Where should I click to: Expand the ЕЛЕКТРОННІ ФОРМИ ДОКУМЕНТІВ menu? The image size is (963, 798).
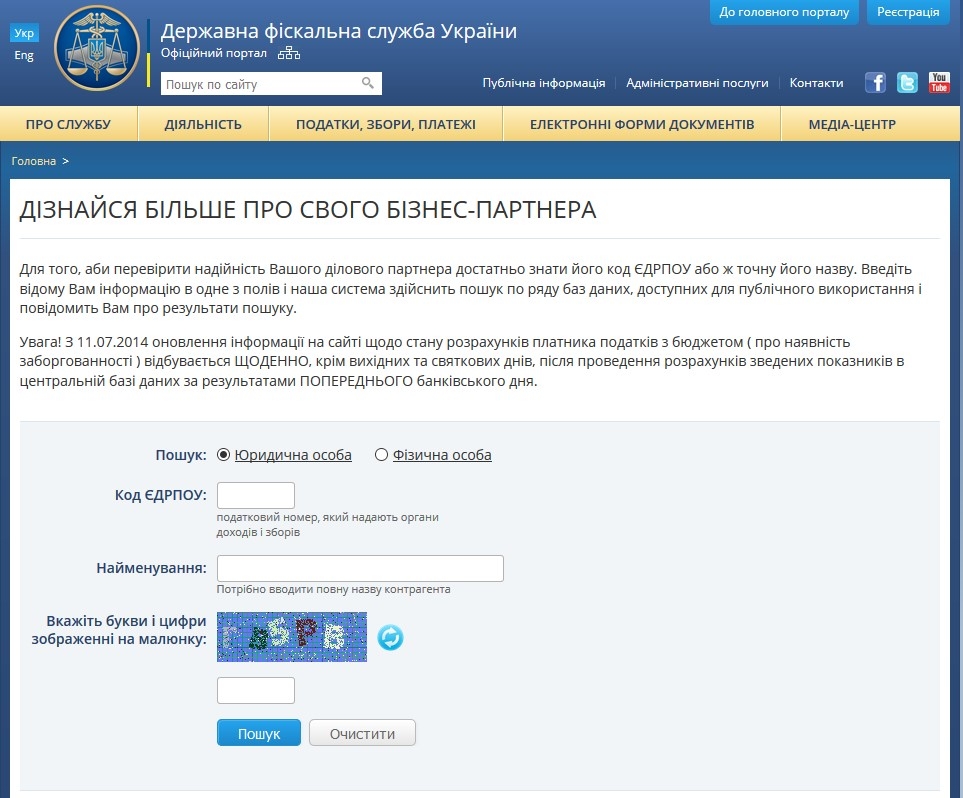tap(642, 125)
